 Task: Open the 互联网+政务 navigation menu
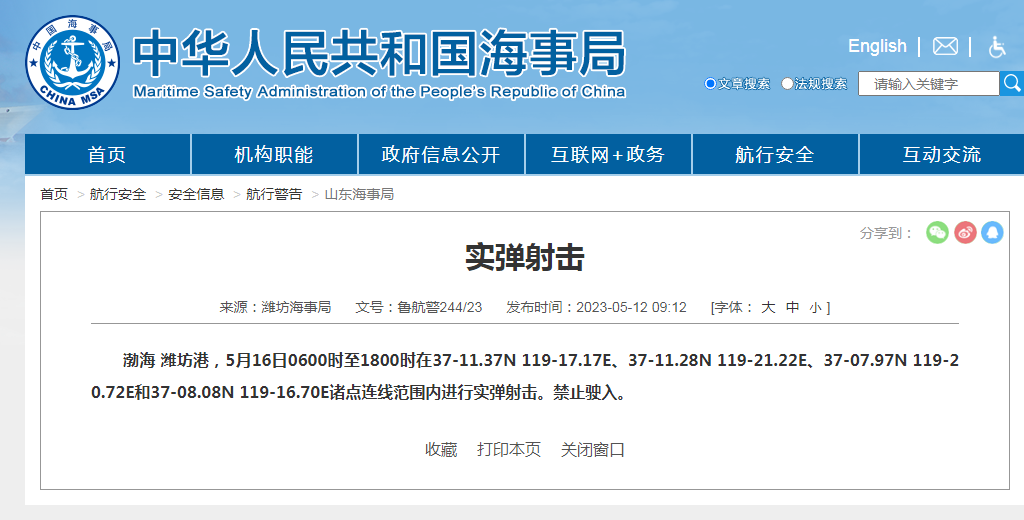coord(609,154)
